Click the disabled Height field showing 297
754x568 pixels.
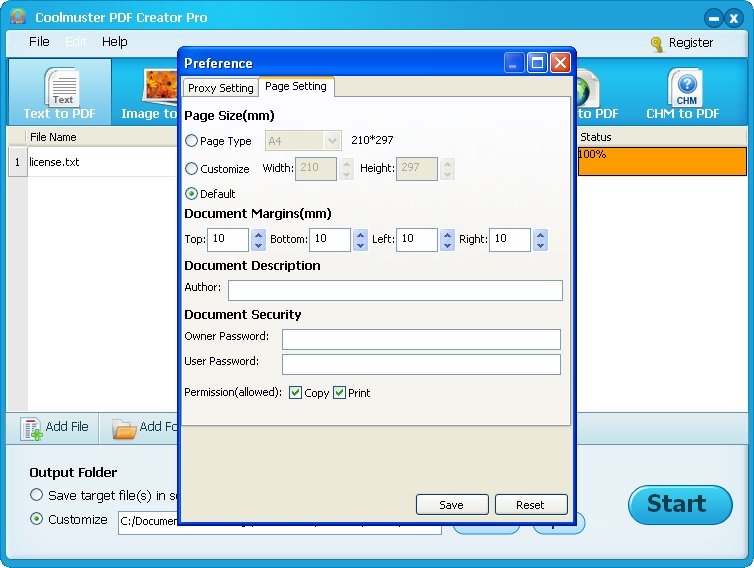coord(417,169)
